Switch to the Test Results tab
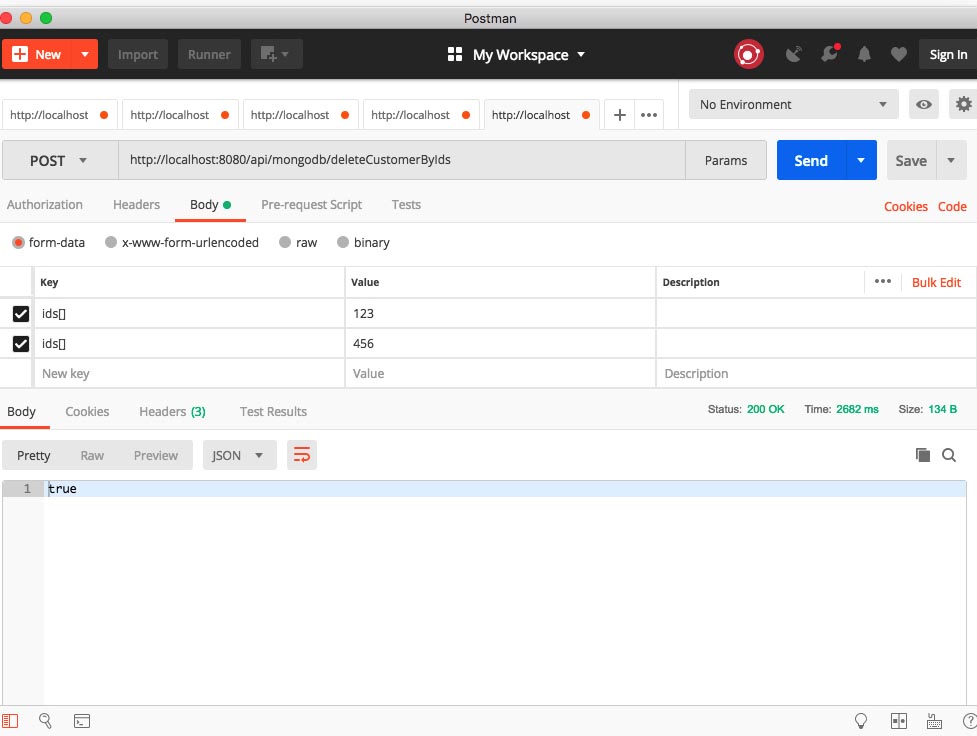977x736 pixels. 273,412
